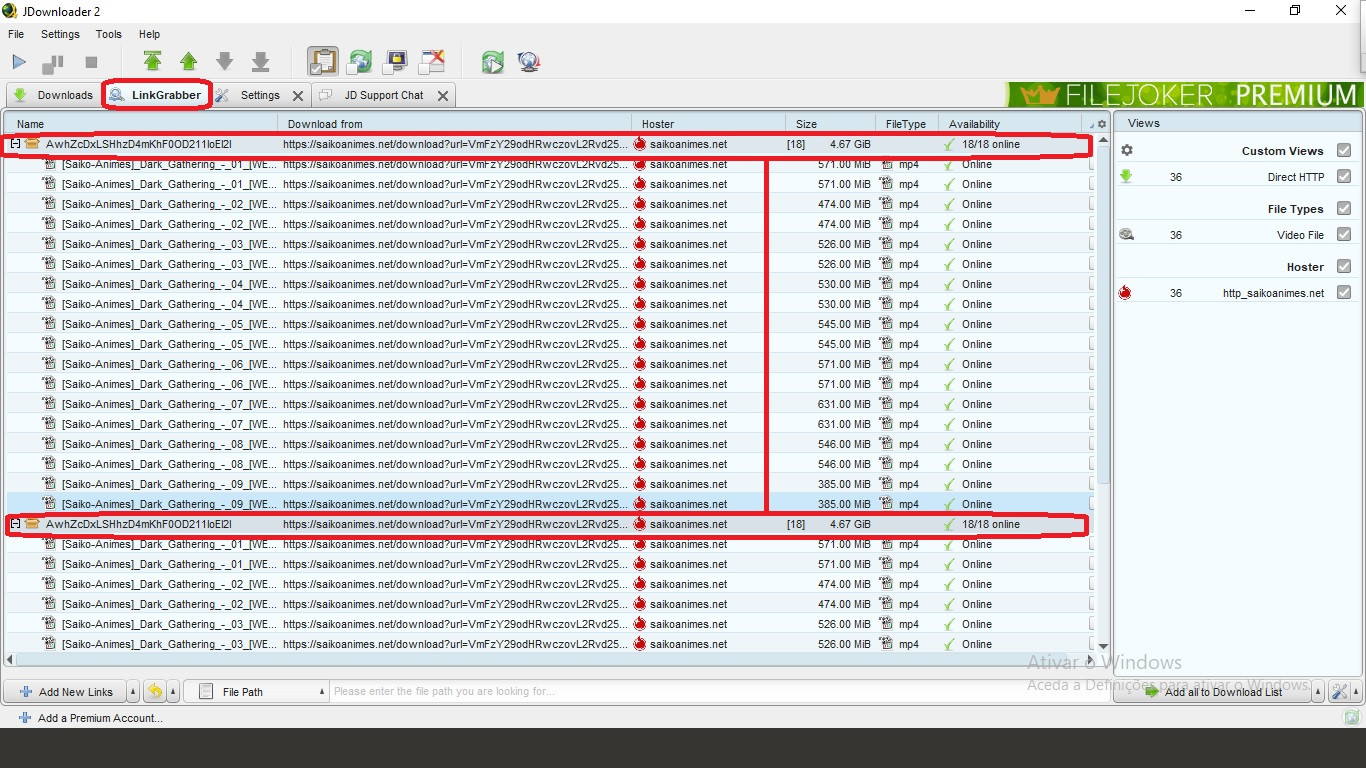Open dropdown arrow beside Add all to Download List
Viewport: 1366px width, 768px height.
click(1319, 692)
